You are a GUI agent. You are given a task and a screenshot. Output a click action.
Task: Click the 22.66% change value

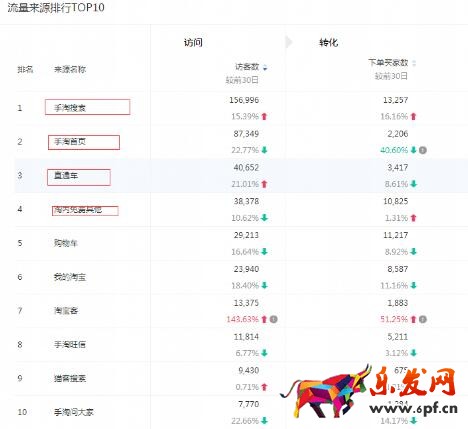click(245, 421)
